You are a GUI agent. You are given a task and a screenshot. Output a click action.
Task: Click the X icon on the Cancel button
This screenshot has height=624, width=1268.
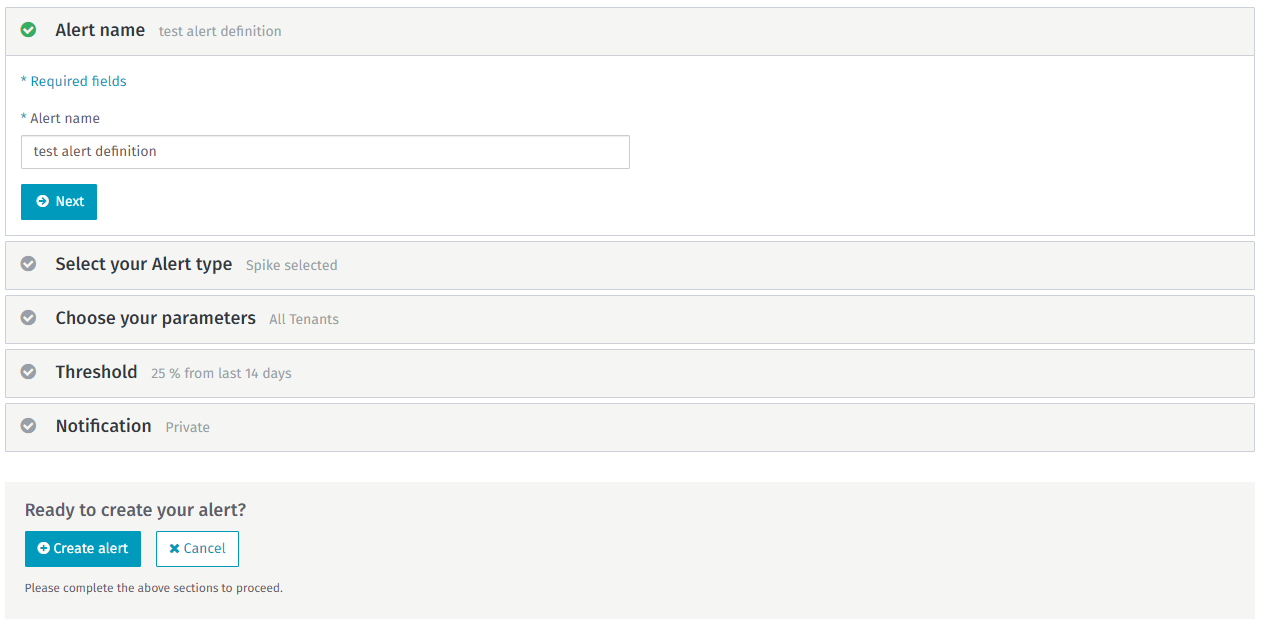tap(174, 548)
